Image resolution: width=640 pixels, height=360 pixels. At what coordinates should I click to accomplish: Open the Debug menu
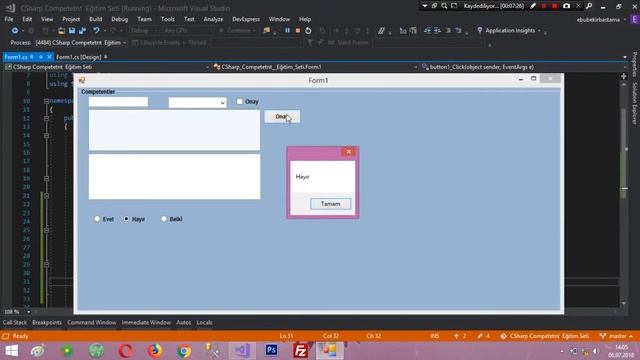(119, 19)
